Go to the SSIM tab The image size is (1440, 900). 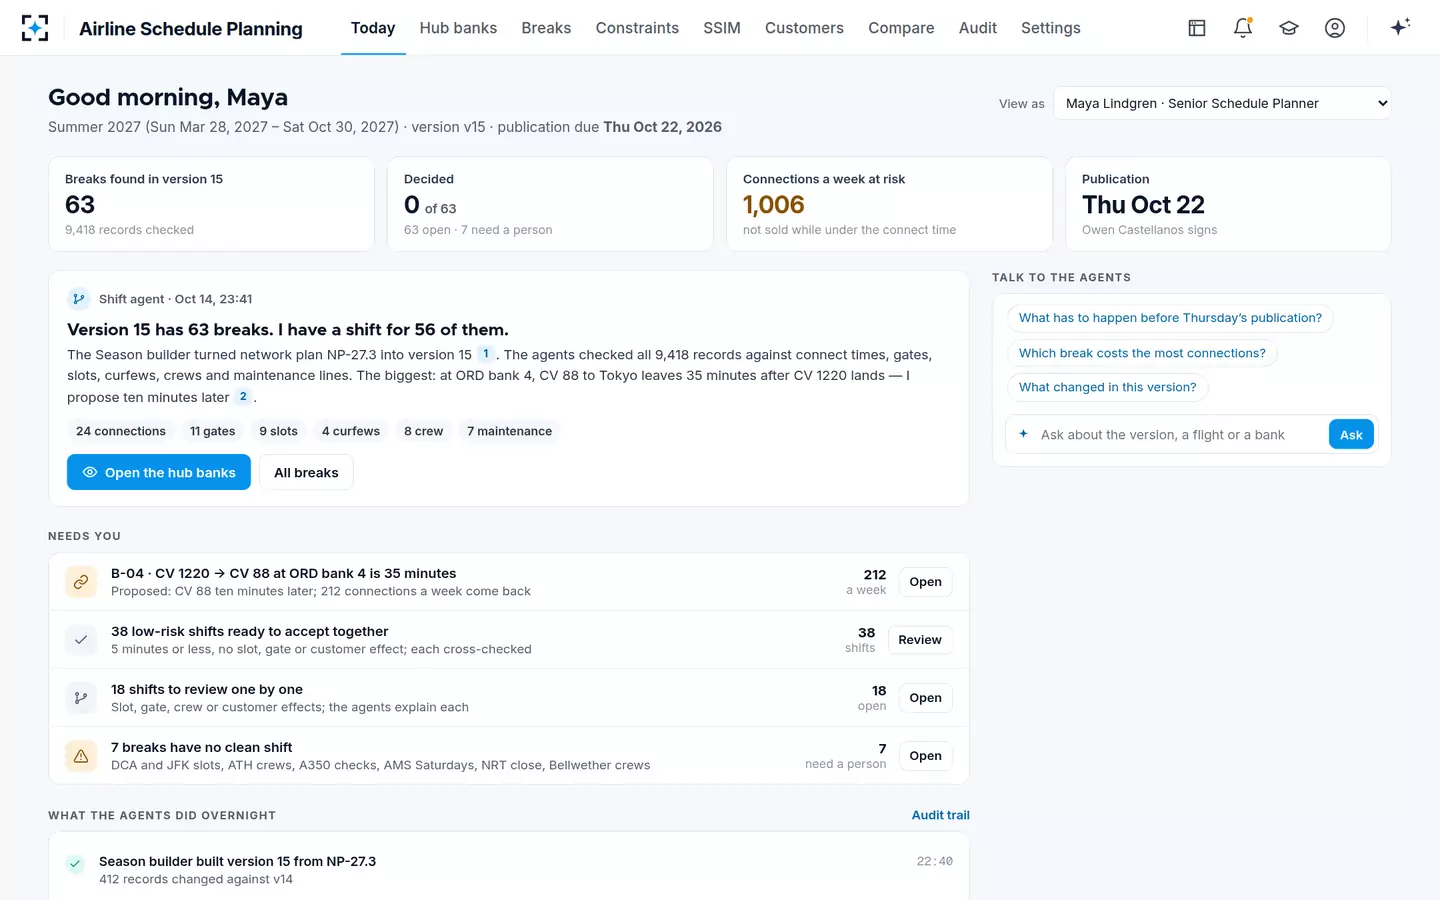coord(722,28)
